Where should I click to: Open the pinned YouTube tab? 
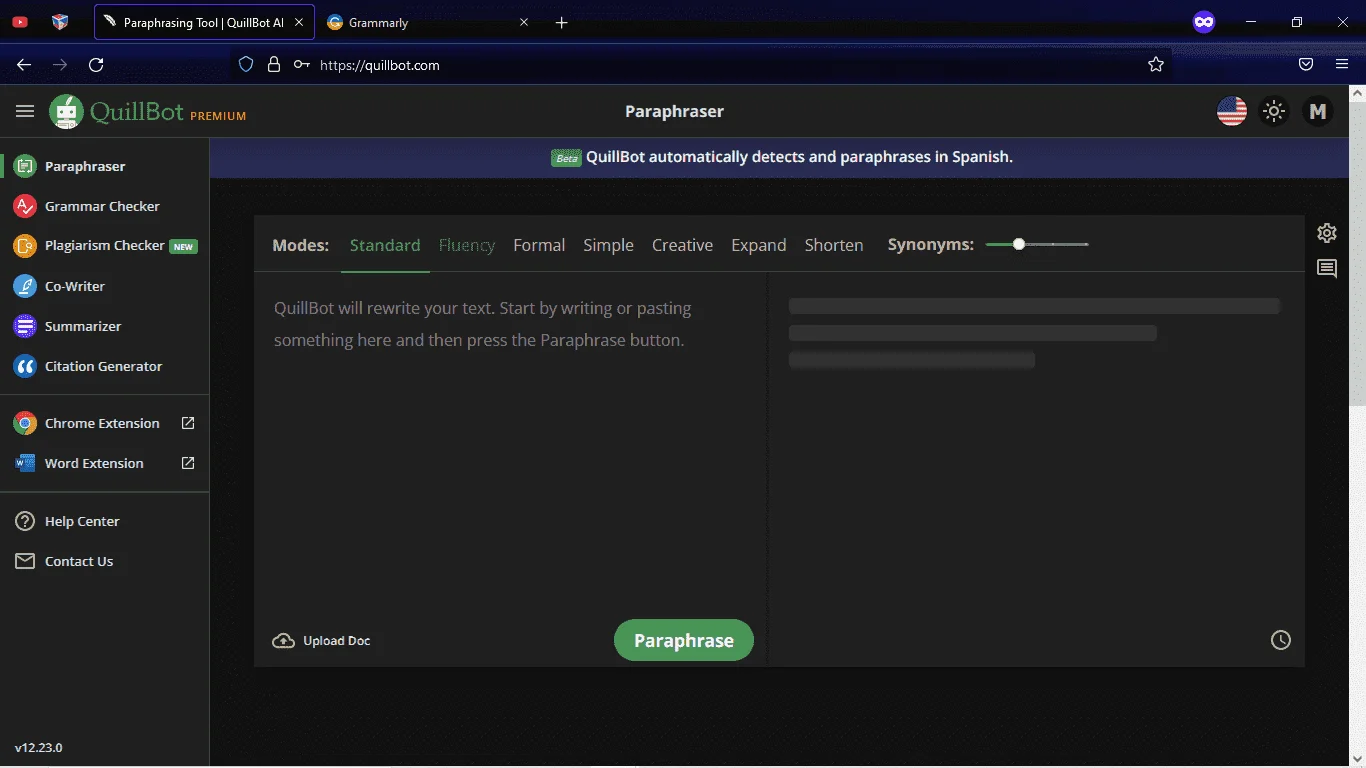pyautogui.click(x=20, y=22)
